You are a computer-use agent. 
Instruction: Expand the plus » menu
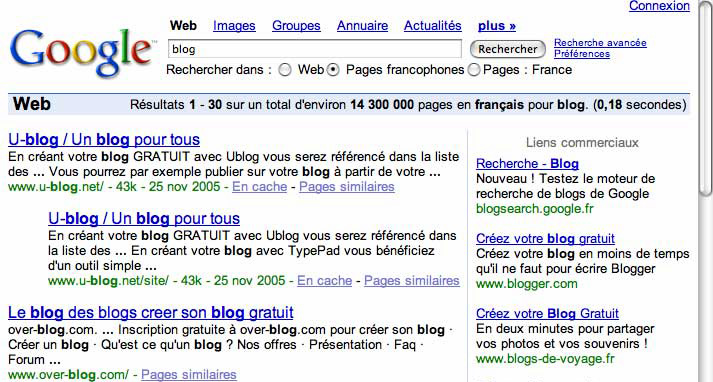point(497,26)
